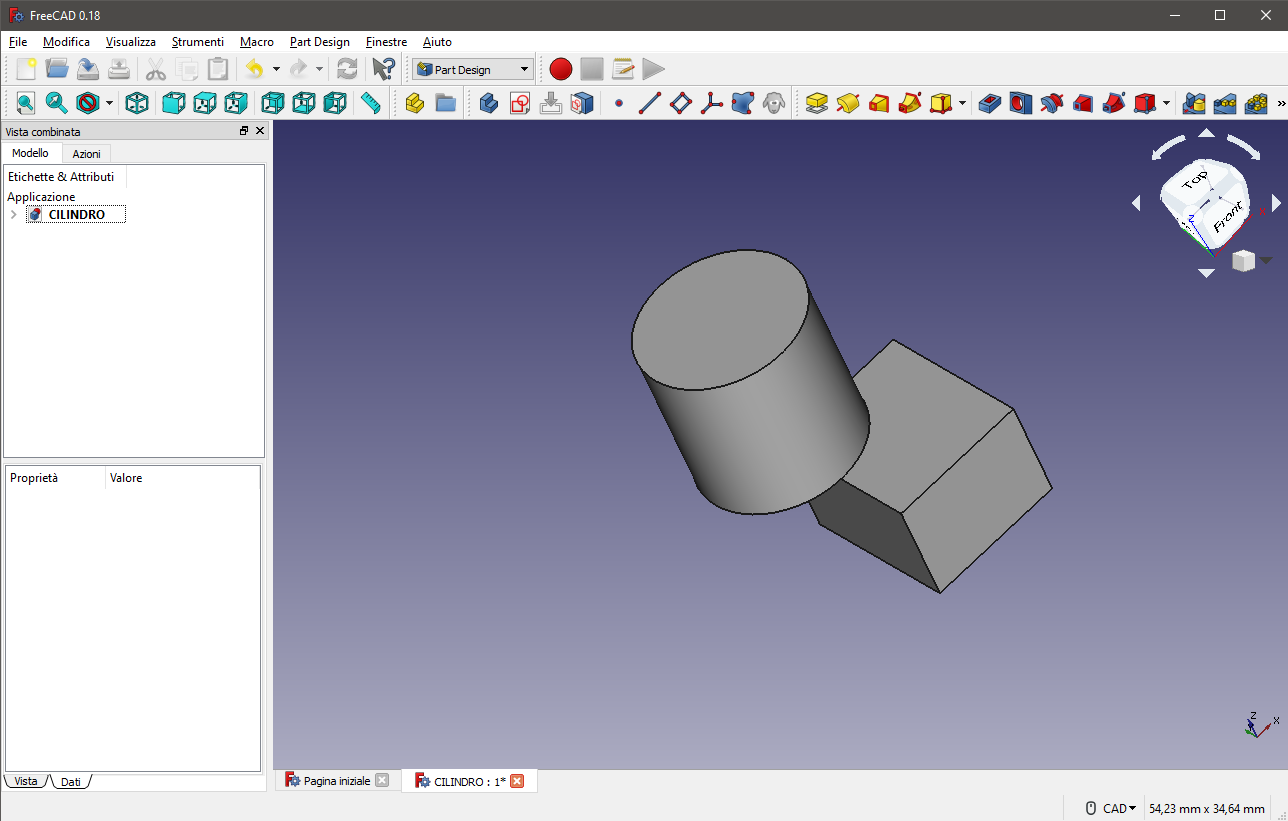Click the Pad feature icon
Viewport: 1288px width, 821px height.
(x=817, y=103)
